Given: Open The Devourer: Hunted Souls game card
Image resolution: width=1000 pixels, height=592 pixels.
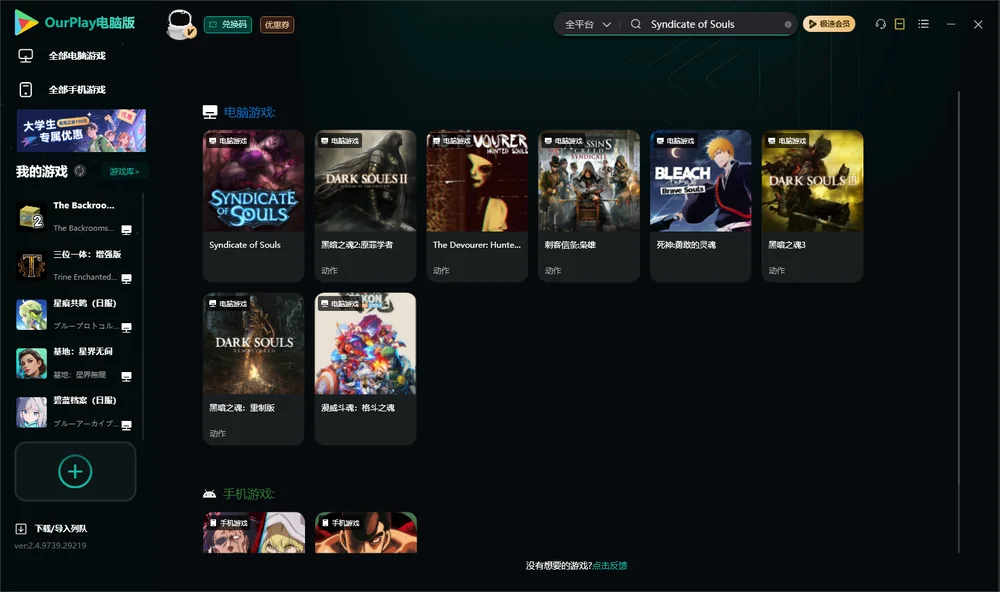Looking at the screenshot, I should click(x=477, y=205).
